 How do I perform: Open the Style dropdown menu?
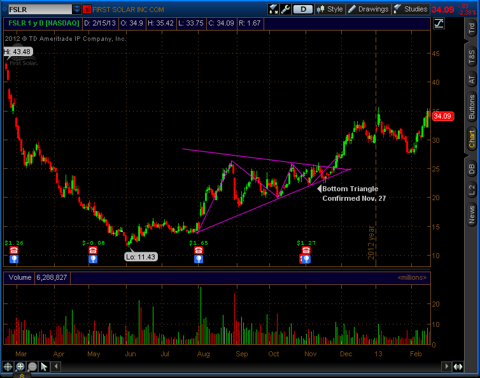330,9
